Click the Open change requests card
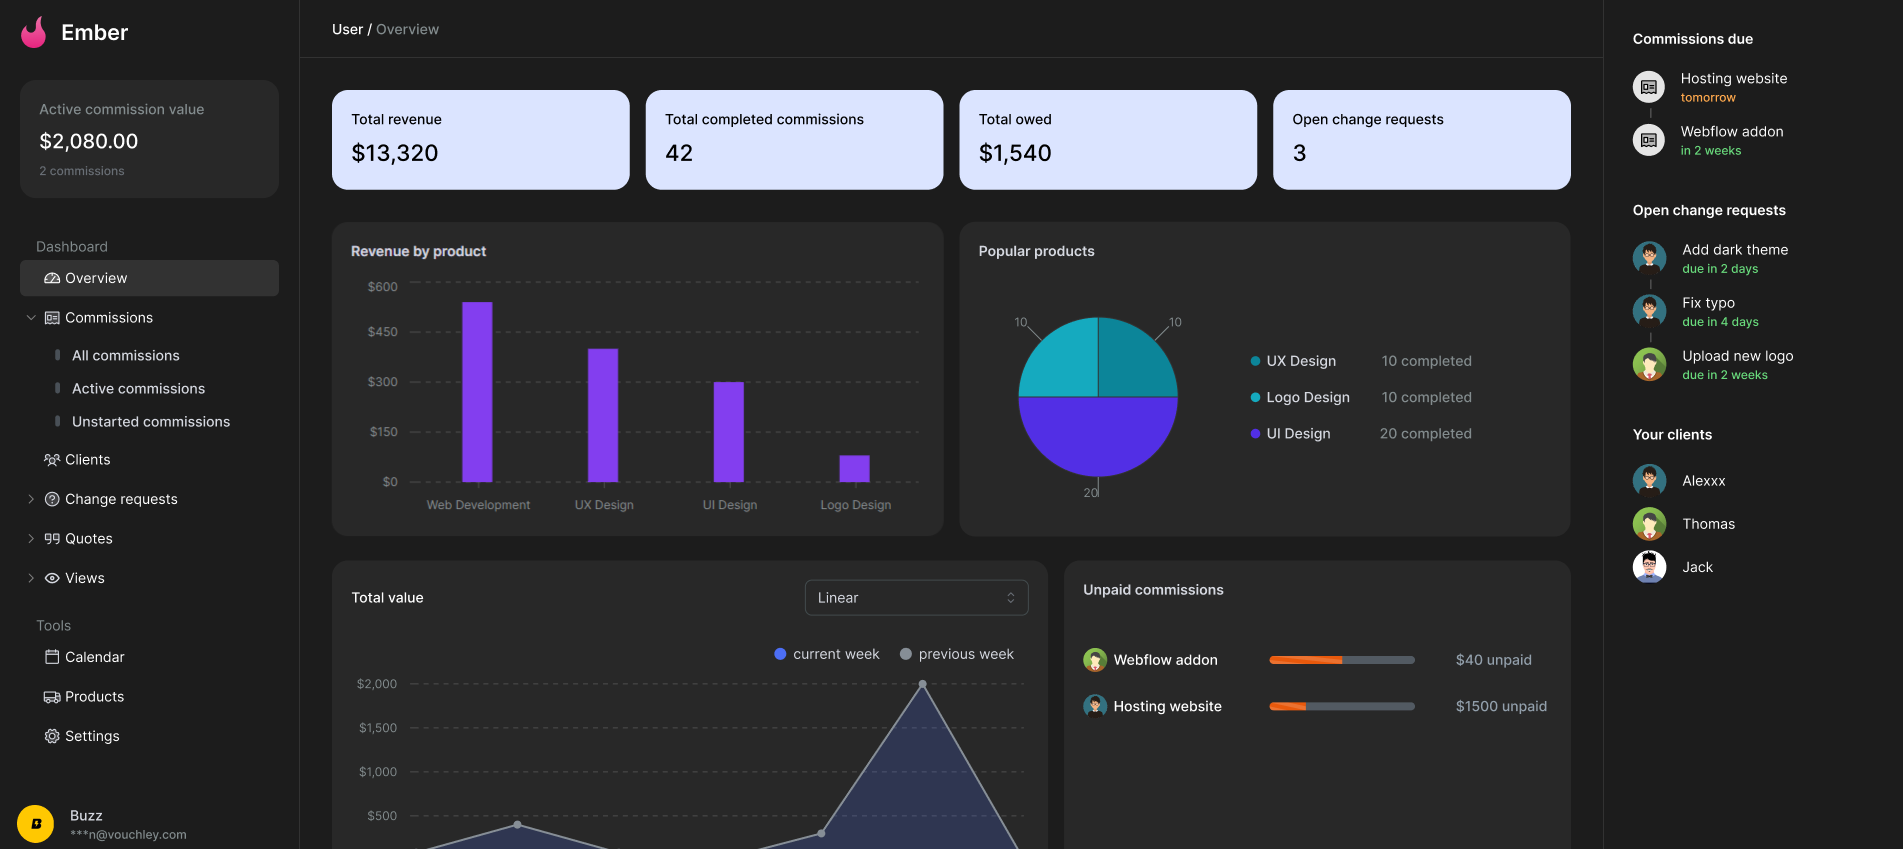Screen dimensions: 1903x849 pos(1422,140)
